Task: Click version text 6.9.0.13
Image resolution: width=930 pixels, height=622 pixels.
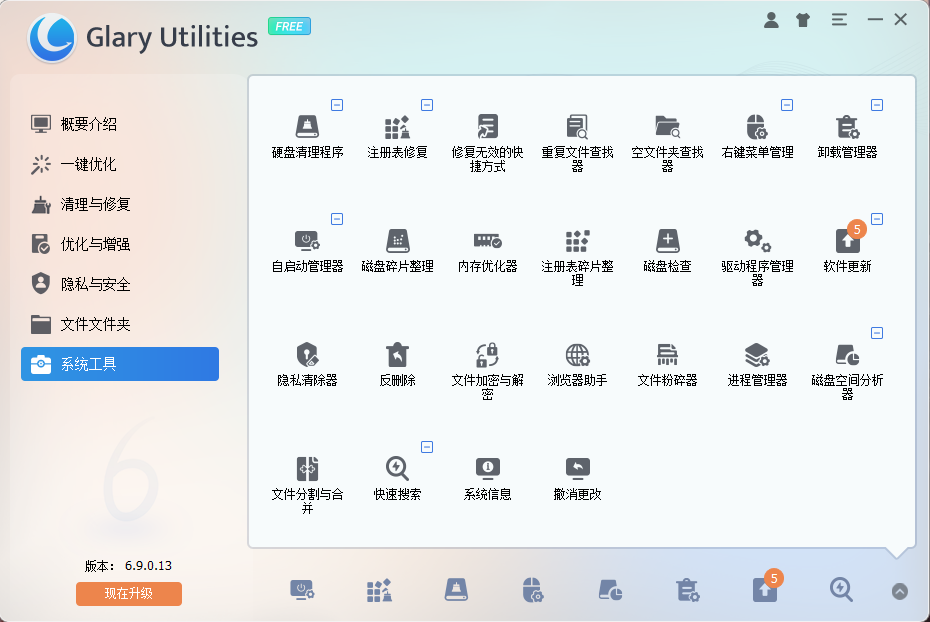Action: [x=148, y=566]
